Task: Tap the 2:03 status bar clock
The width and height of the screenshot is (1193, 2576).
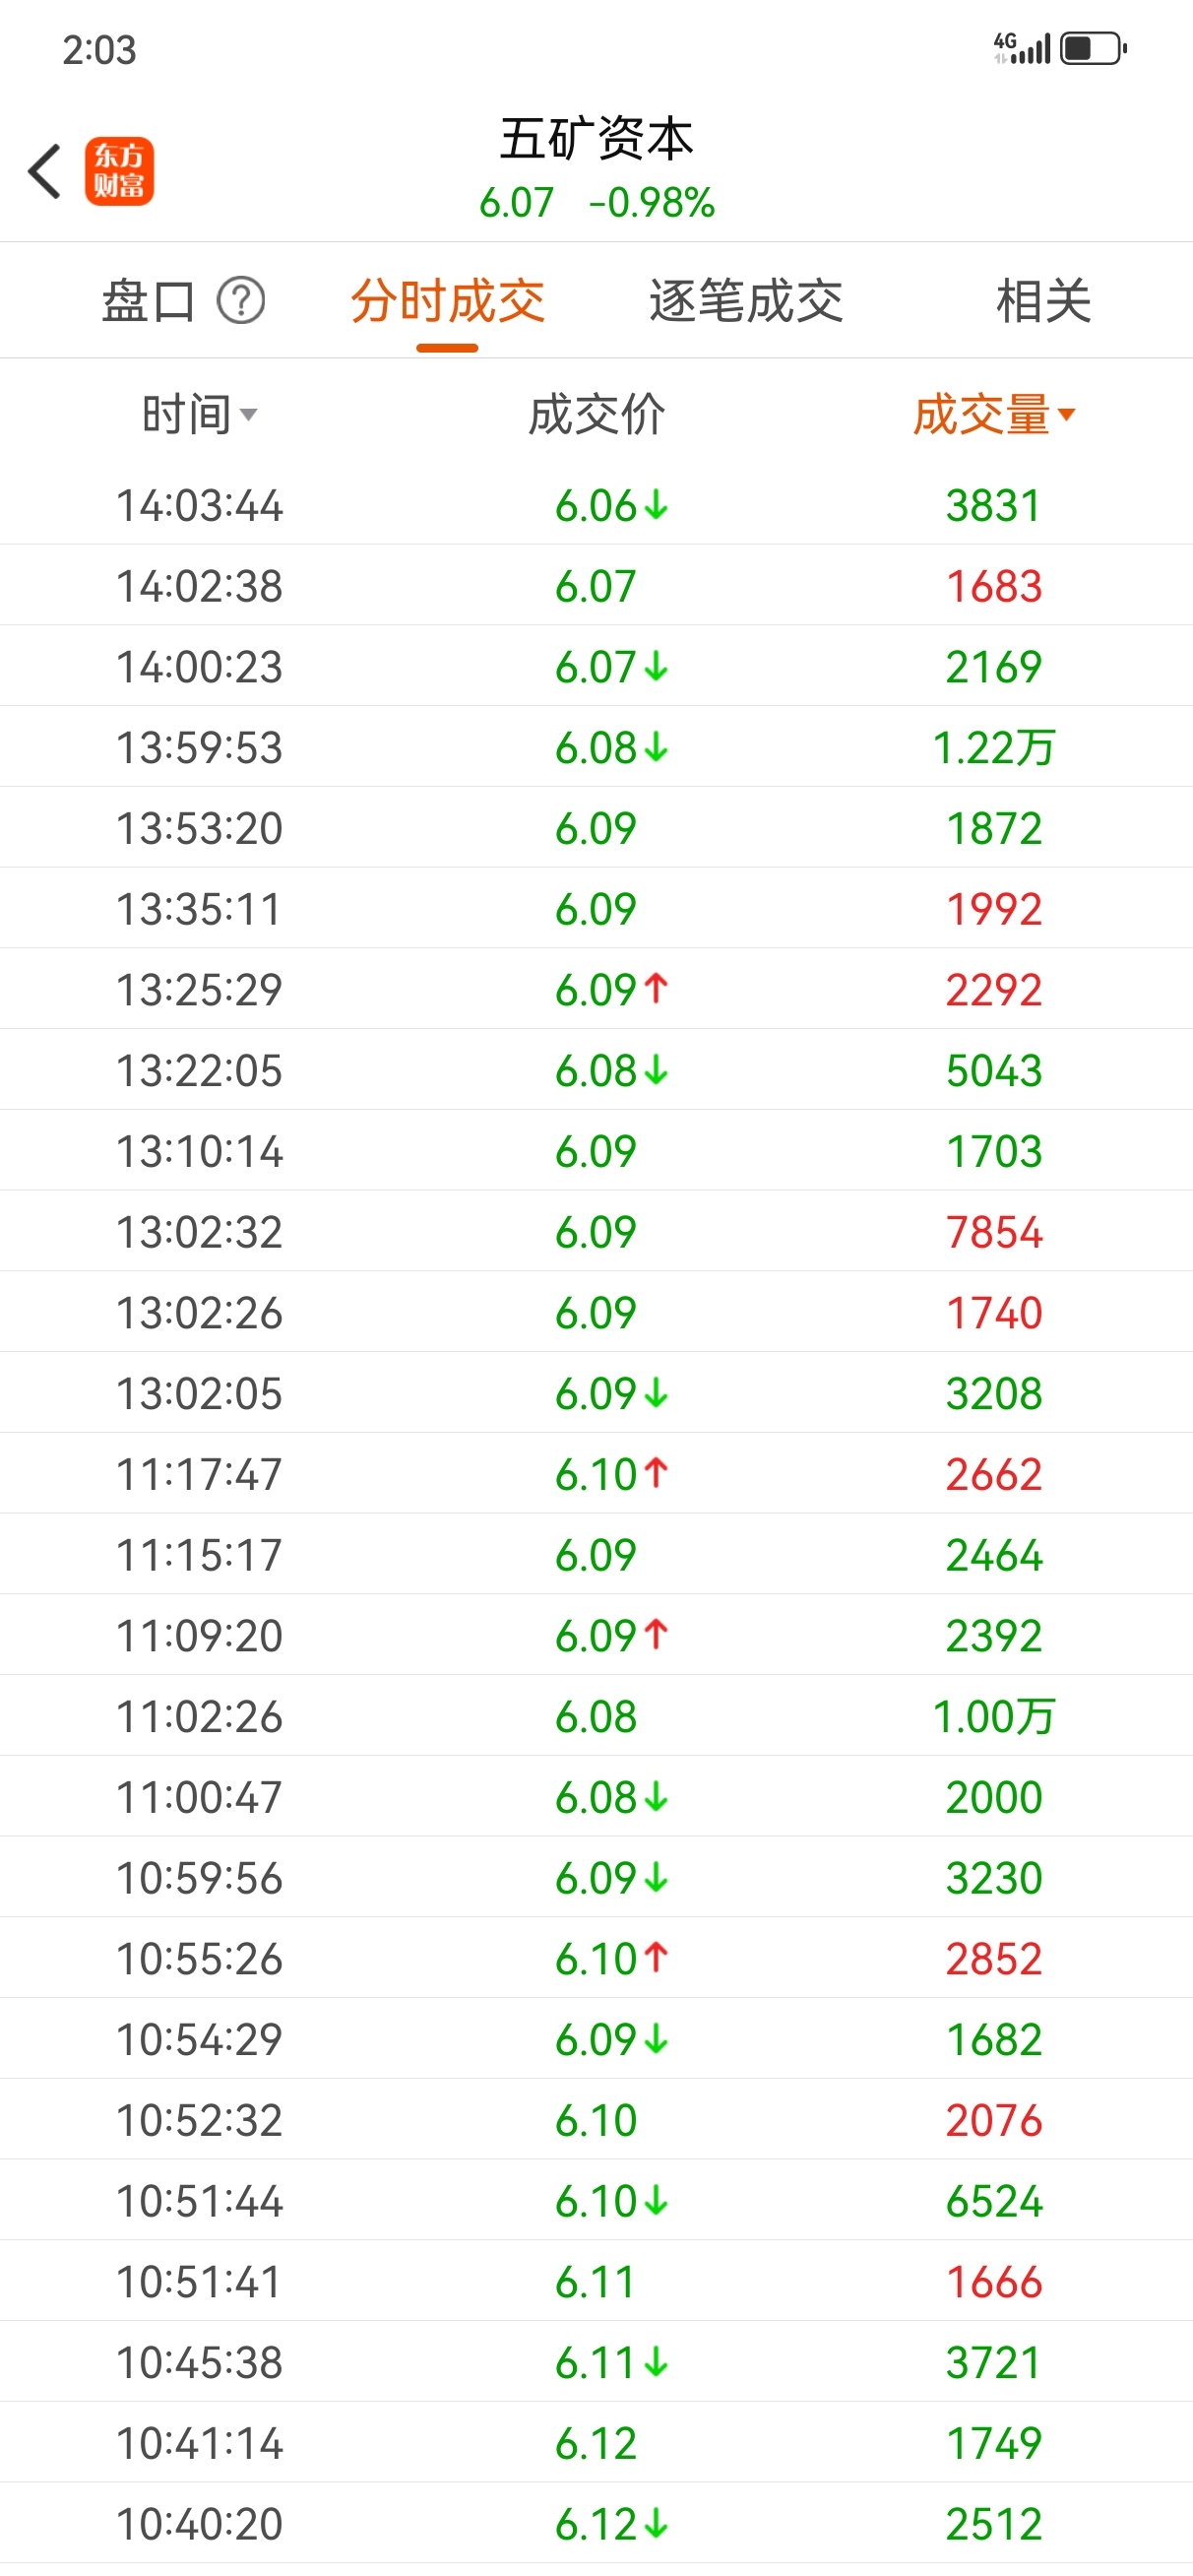Action: [x=99, y=49]
